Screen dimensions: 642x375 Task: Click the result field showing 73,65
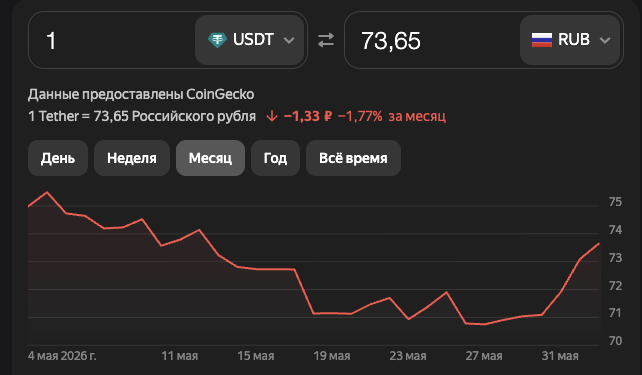(x=432, y=40)
